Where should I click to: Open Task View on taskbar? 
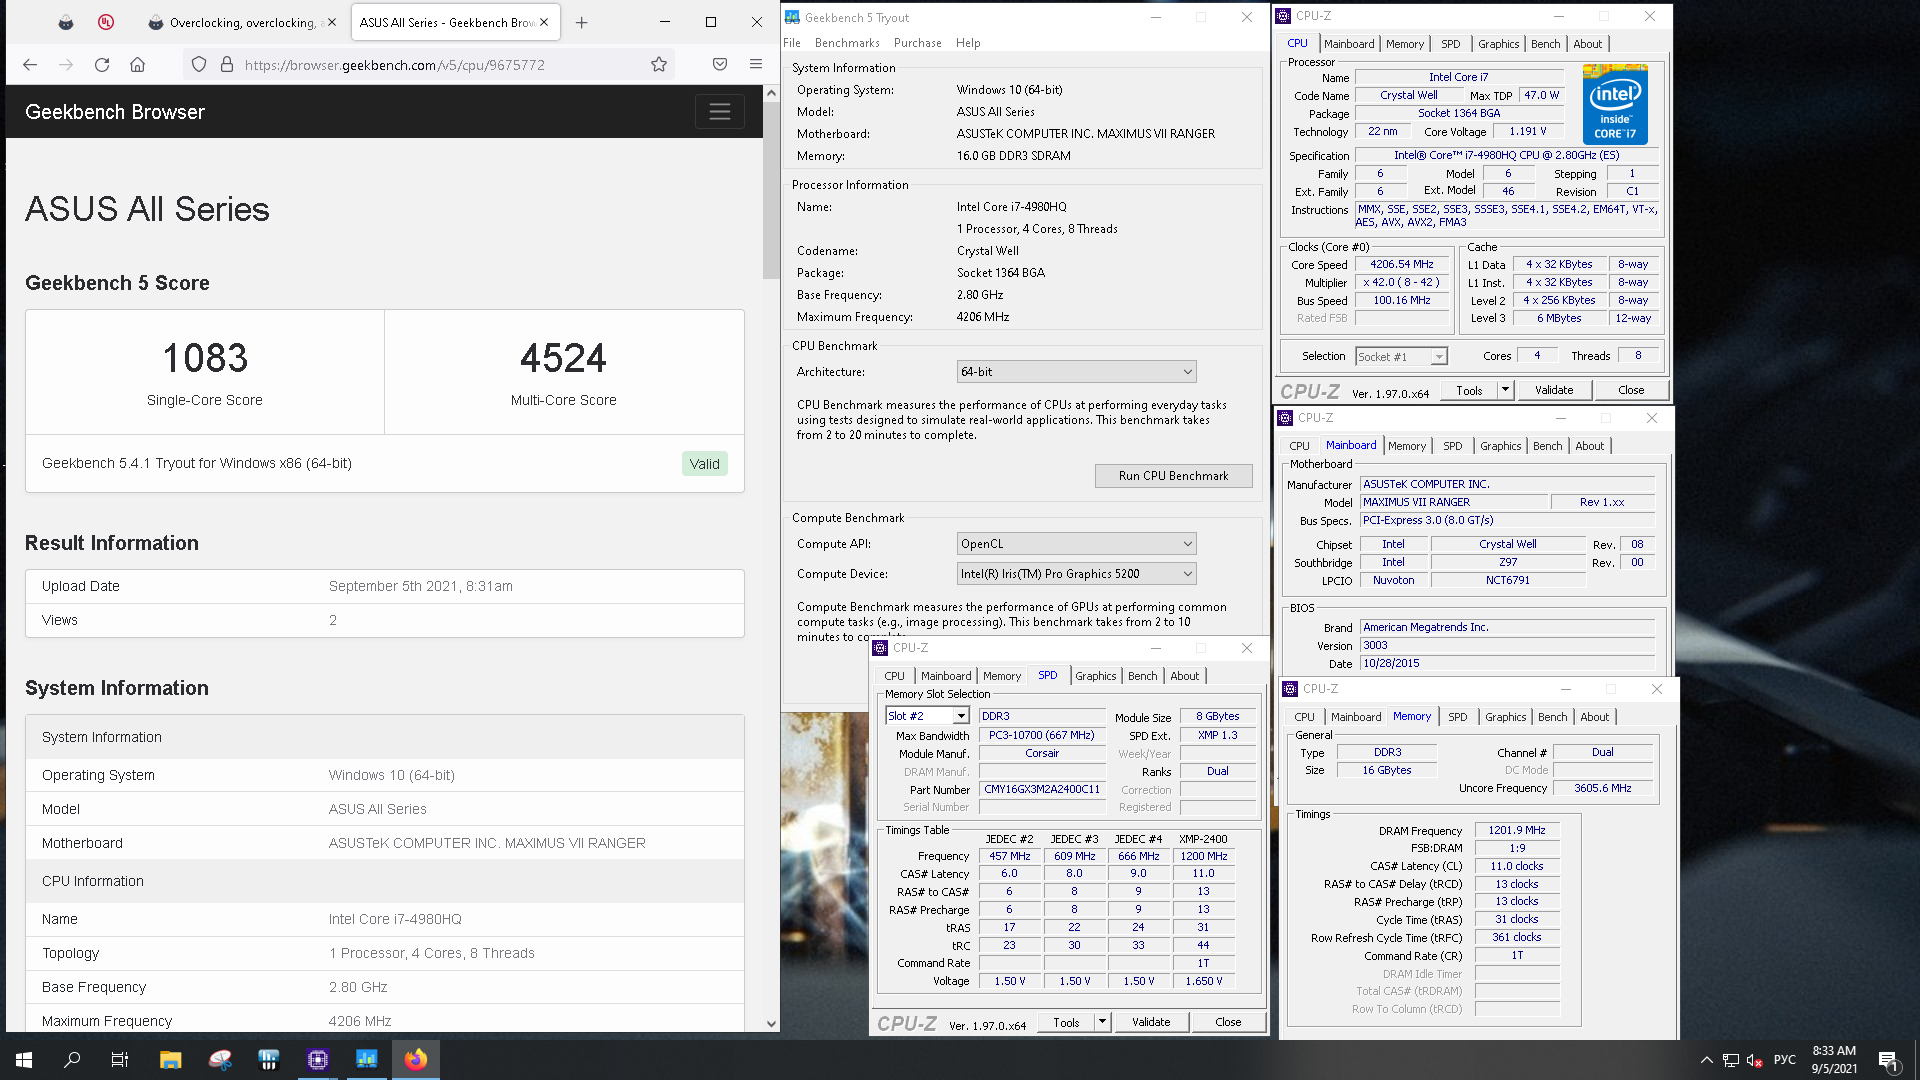pyautogui.click(x=120, y=1060)
